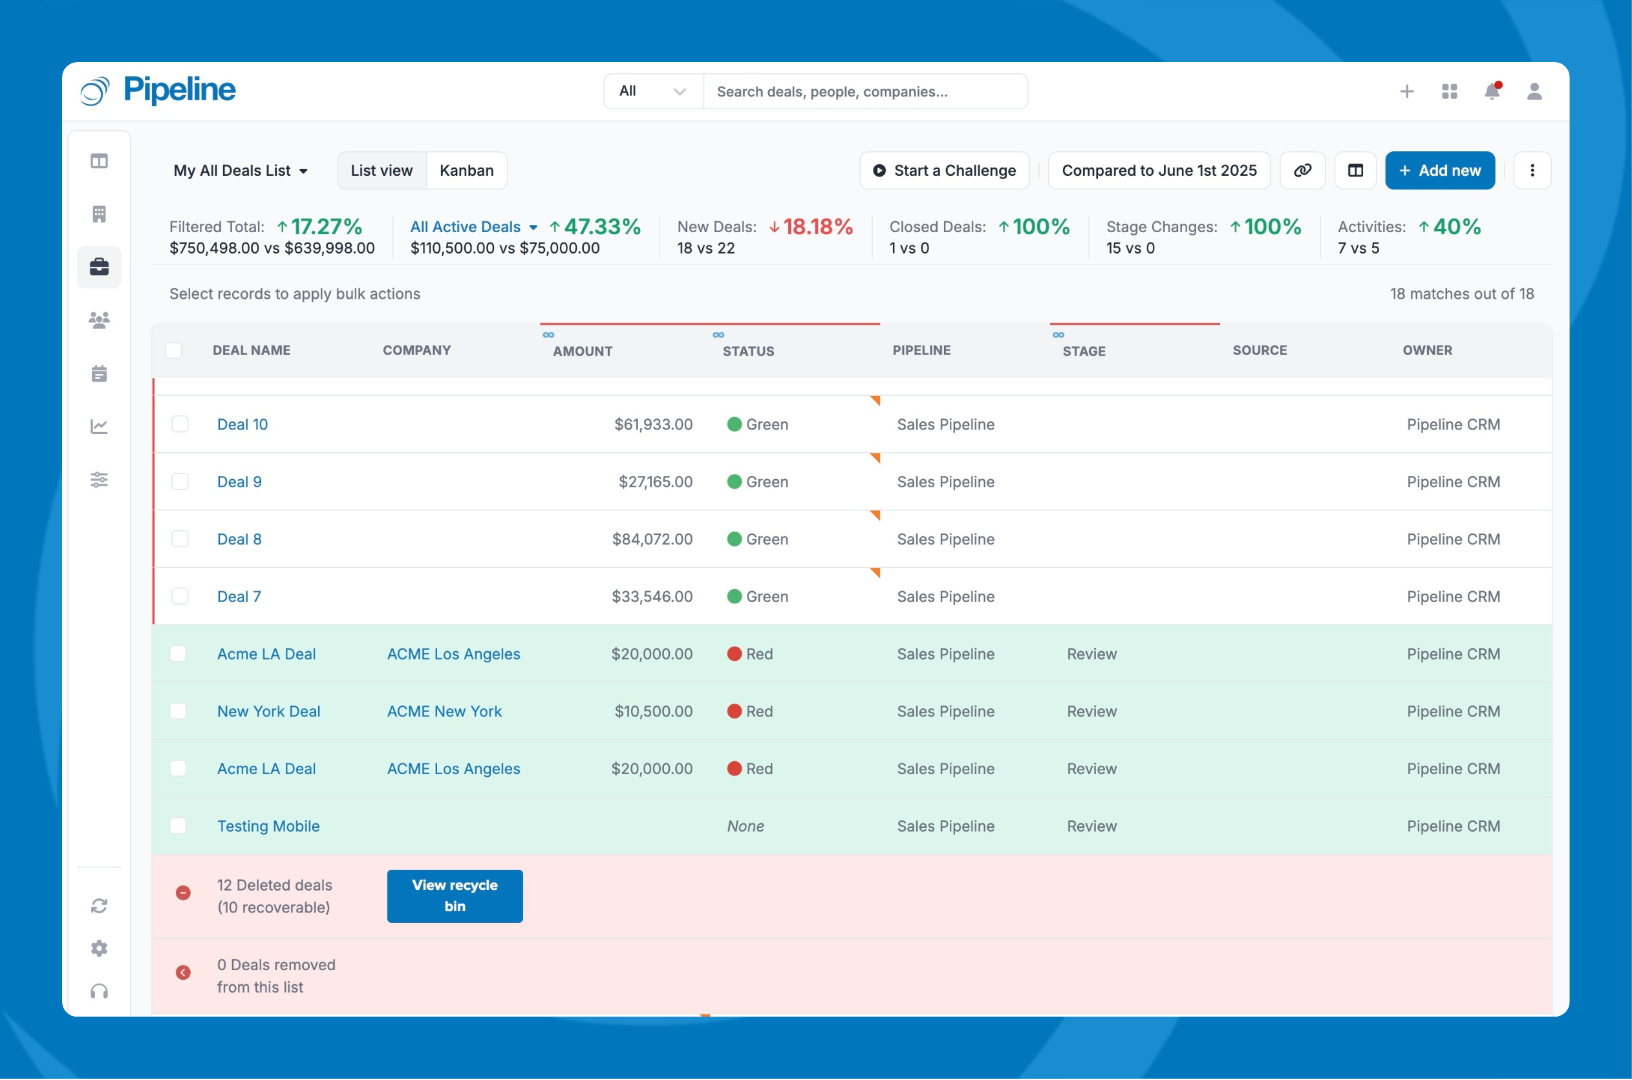Select the New York Deal checkbox
1632x1080 pixels.
178,711
